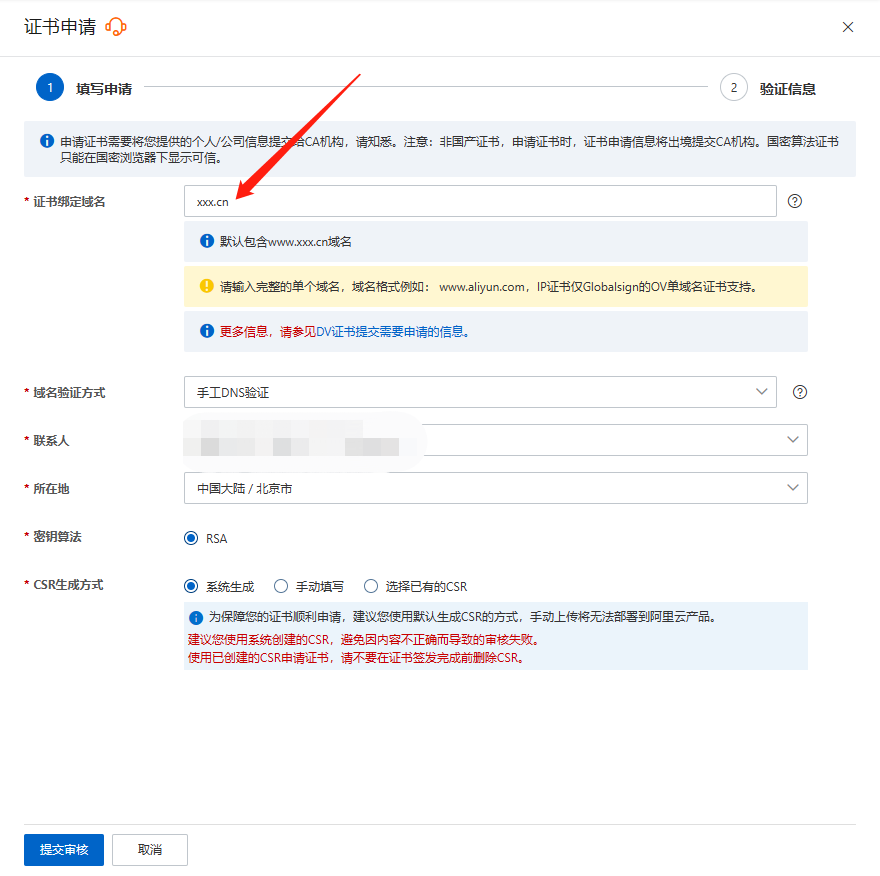Go to step 1 填写申请

[x=50, y=88]
